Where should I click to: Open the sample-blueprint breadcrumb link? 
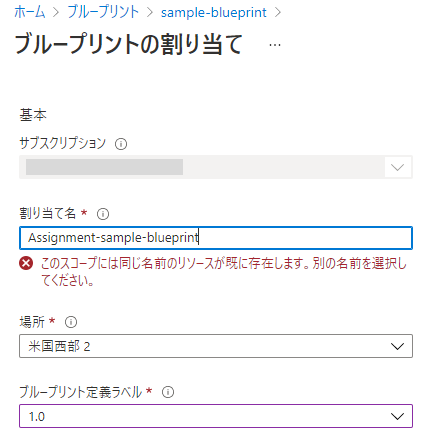[213, 13]
